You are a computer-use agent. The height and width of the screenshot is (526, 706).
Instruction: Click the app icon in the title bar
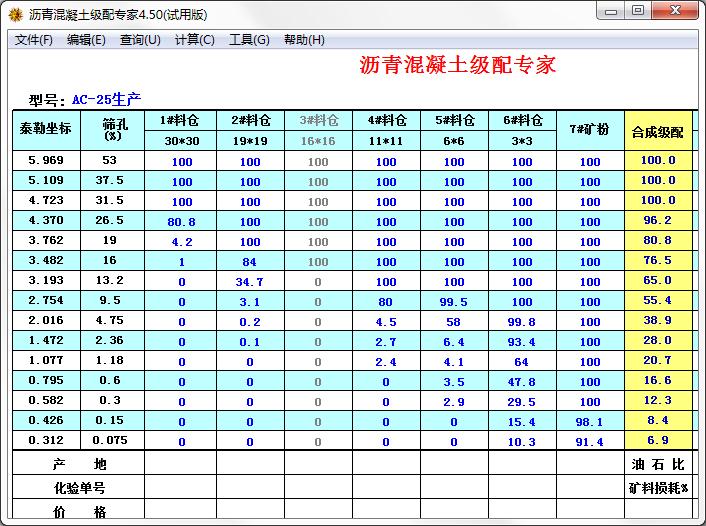tap(15, 13)
